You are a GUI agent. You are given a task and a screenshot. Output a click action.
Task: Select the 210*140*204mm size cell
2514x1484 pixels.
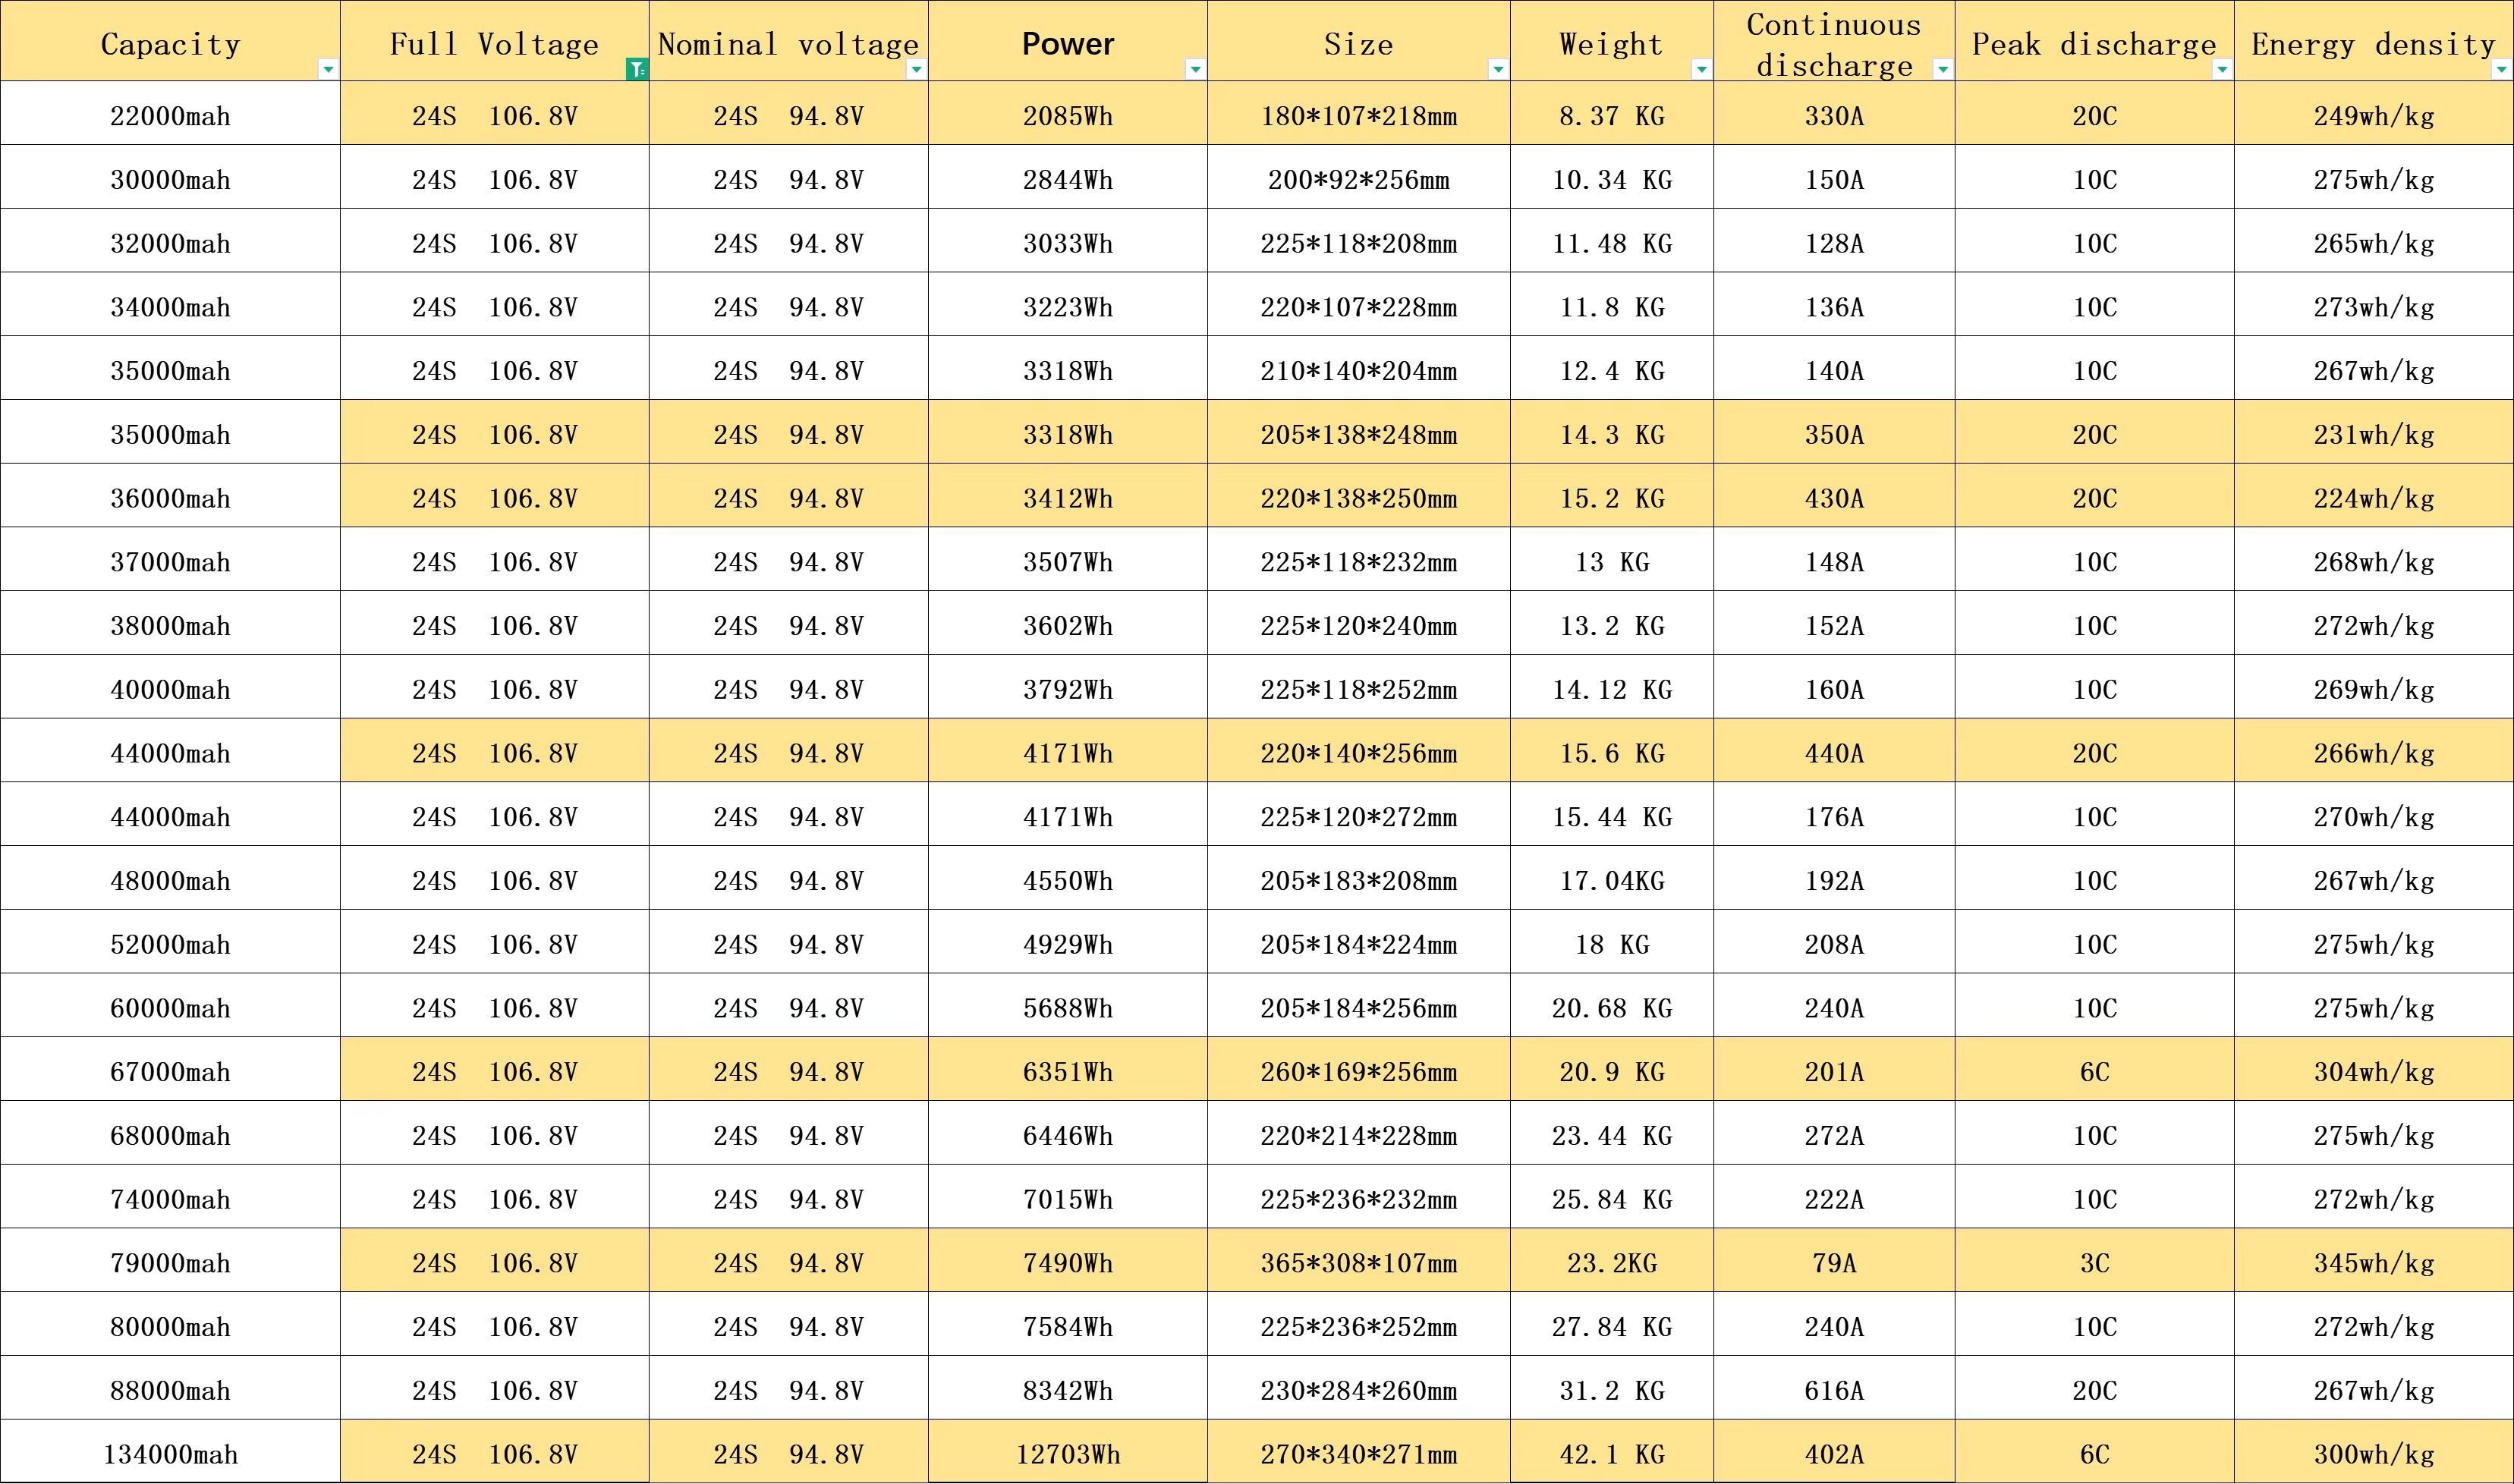1359,369
